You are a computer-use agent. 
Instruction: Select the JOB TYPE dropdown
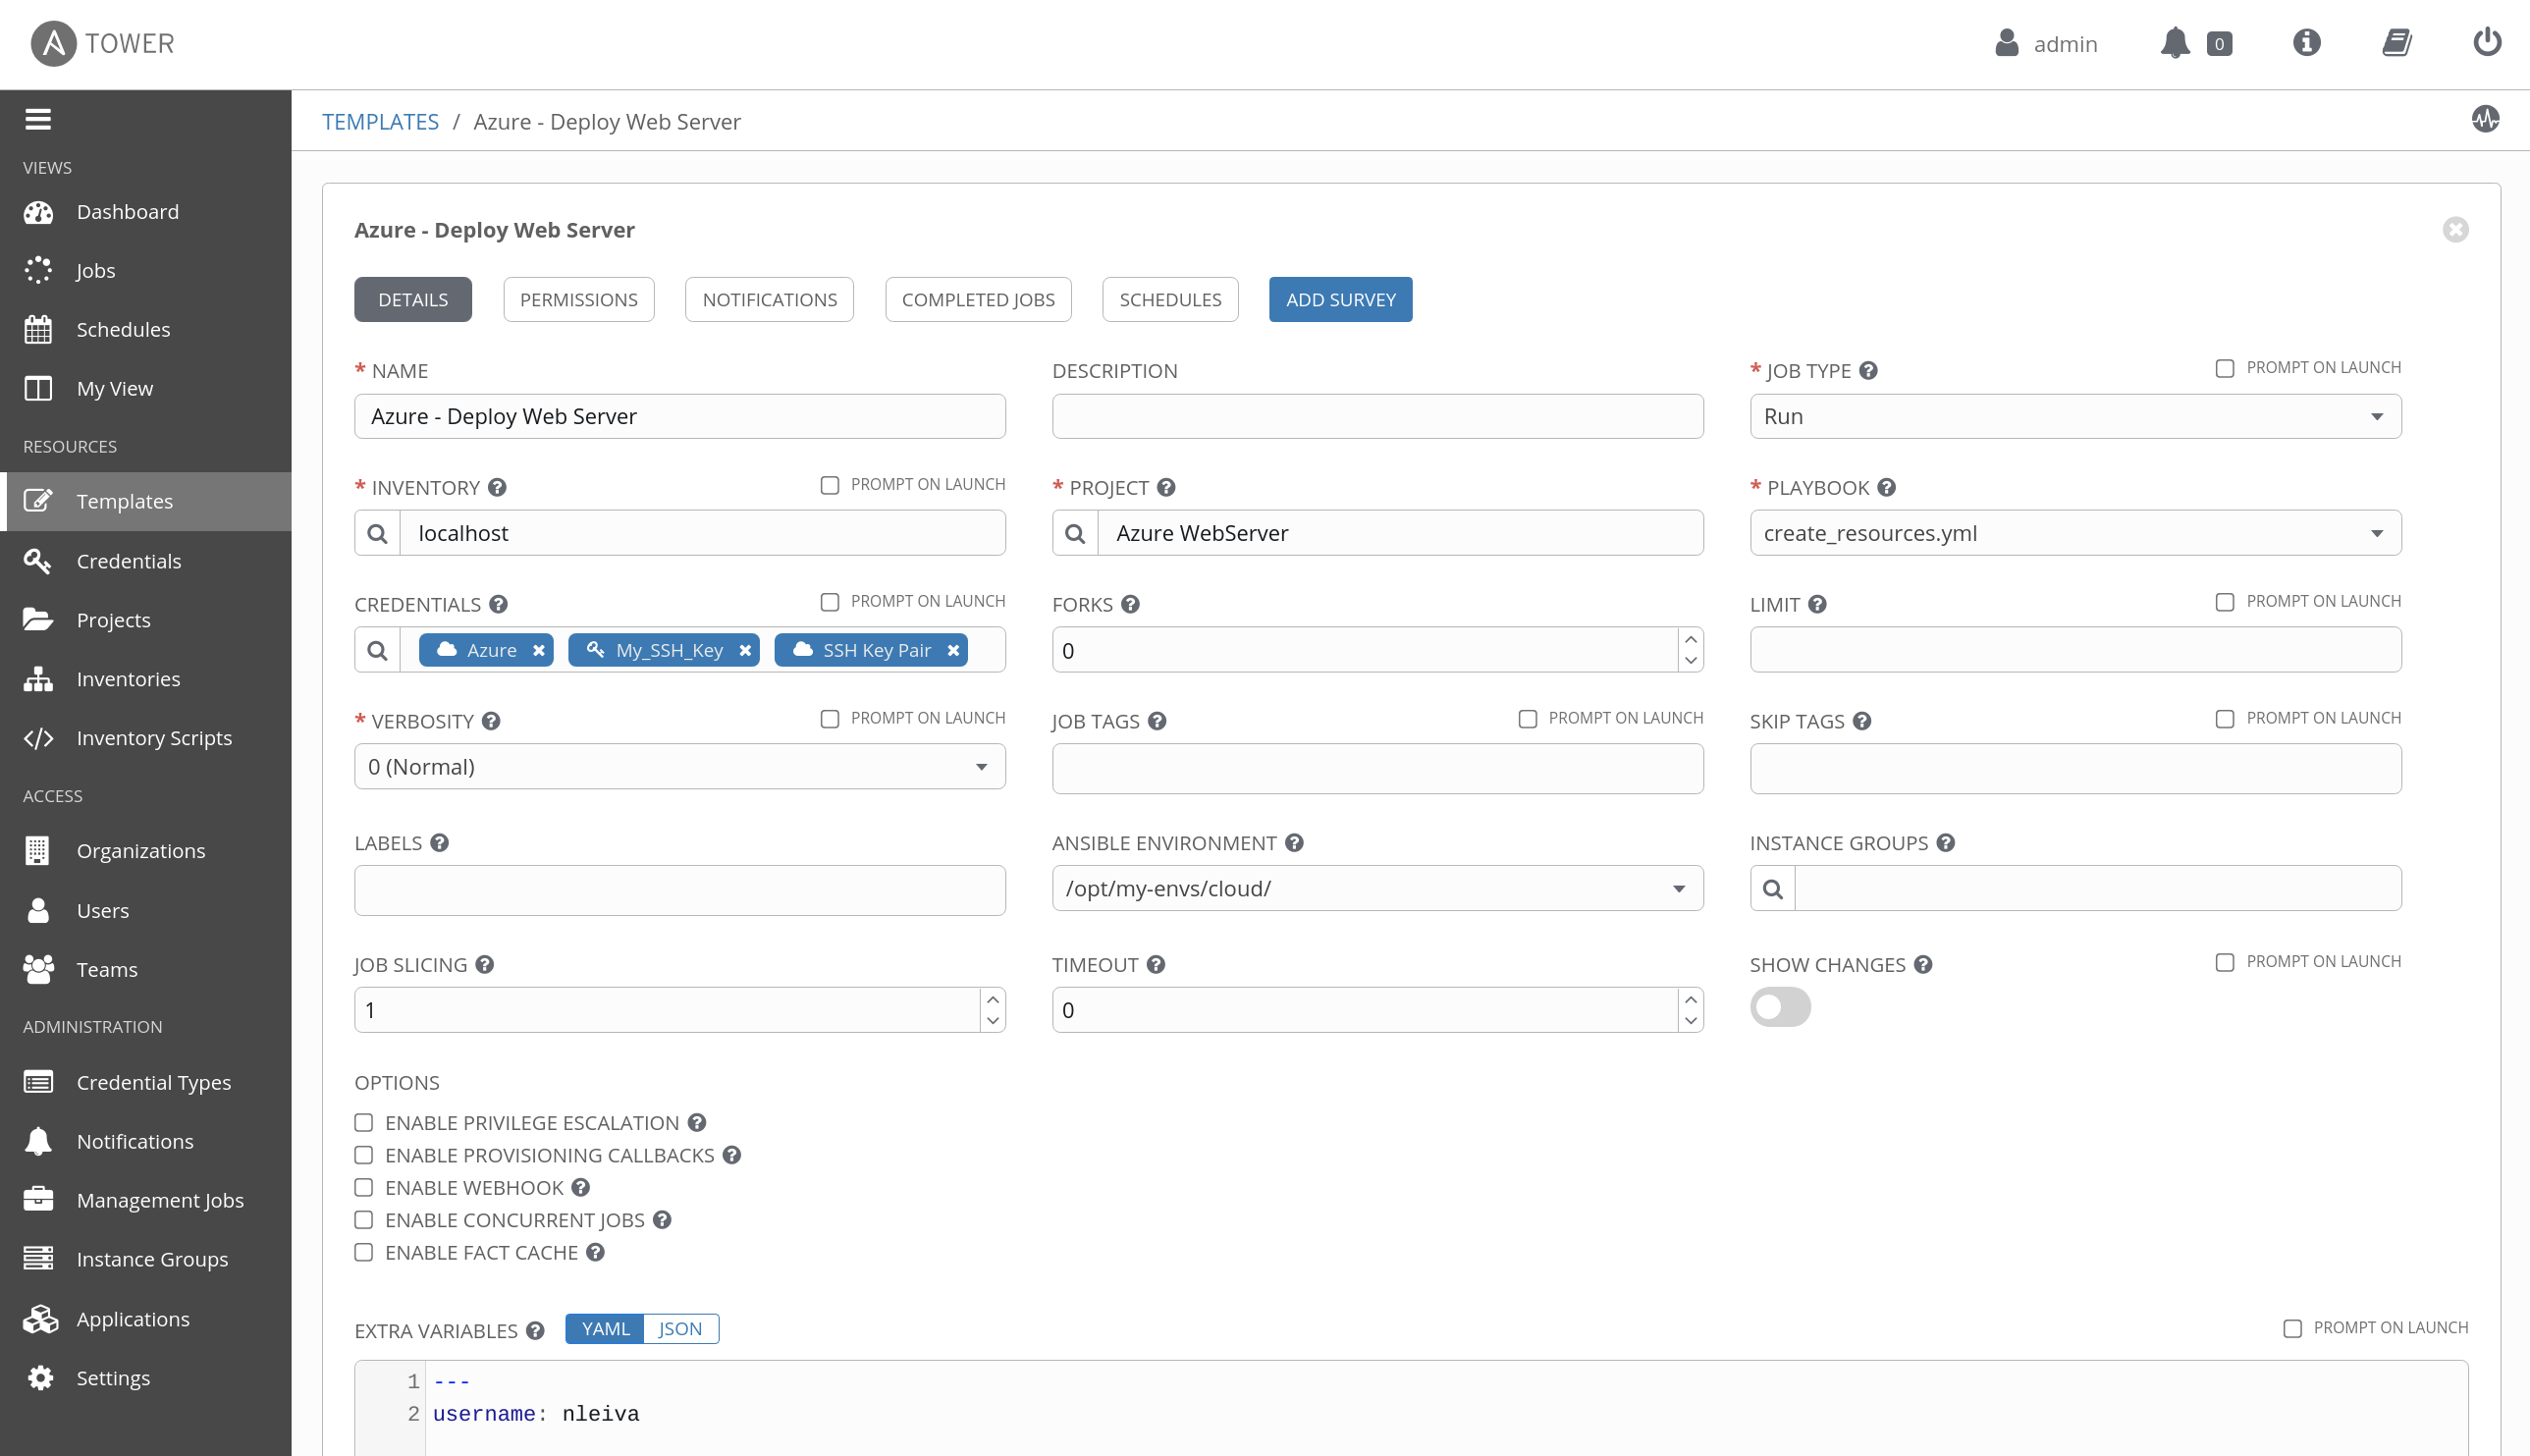pyautogui.click(x=2074, y=415)
